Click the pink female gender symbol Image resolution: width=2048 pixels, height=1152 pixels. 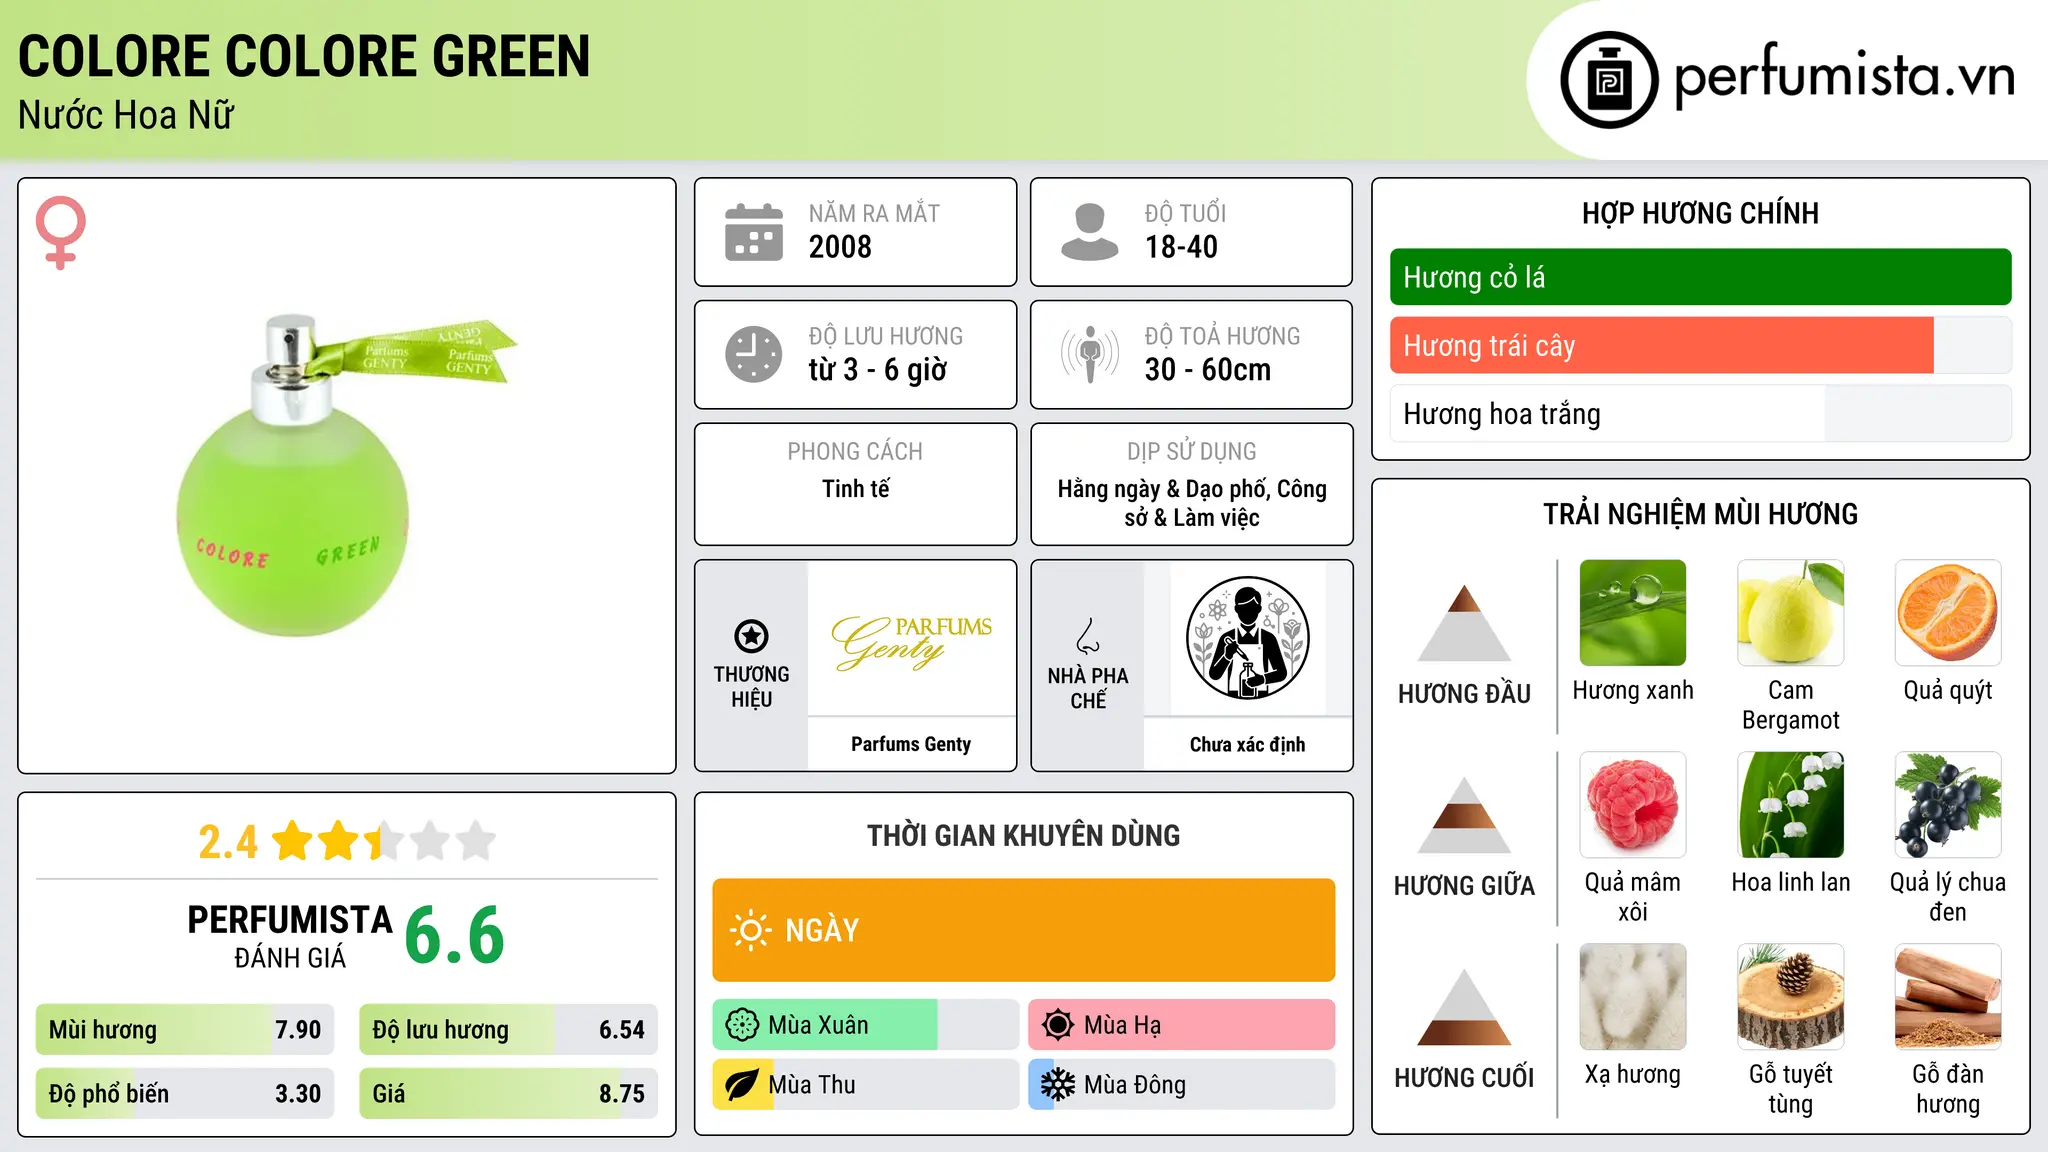tap(61, 232)
